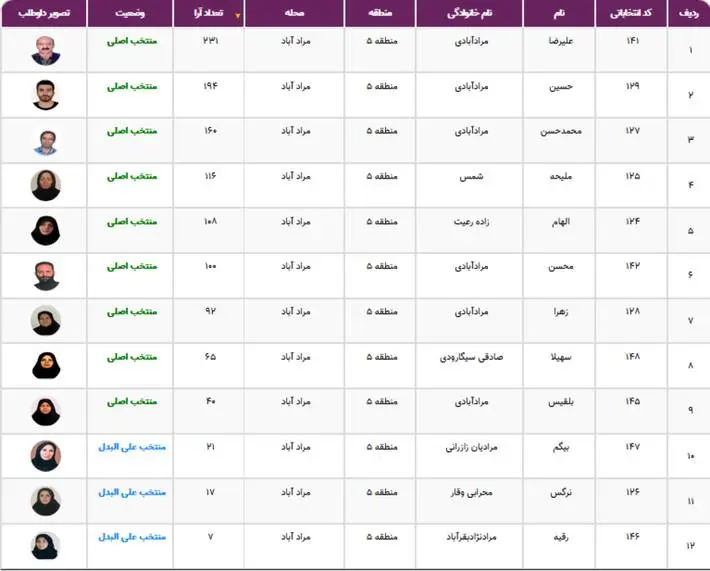Select the name cell نرگس
This screenshot has height=571, width=710.
click(561, 492)
